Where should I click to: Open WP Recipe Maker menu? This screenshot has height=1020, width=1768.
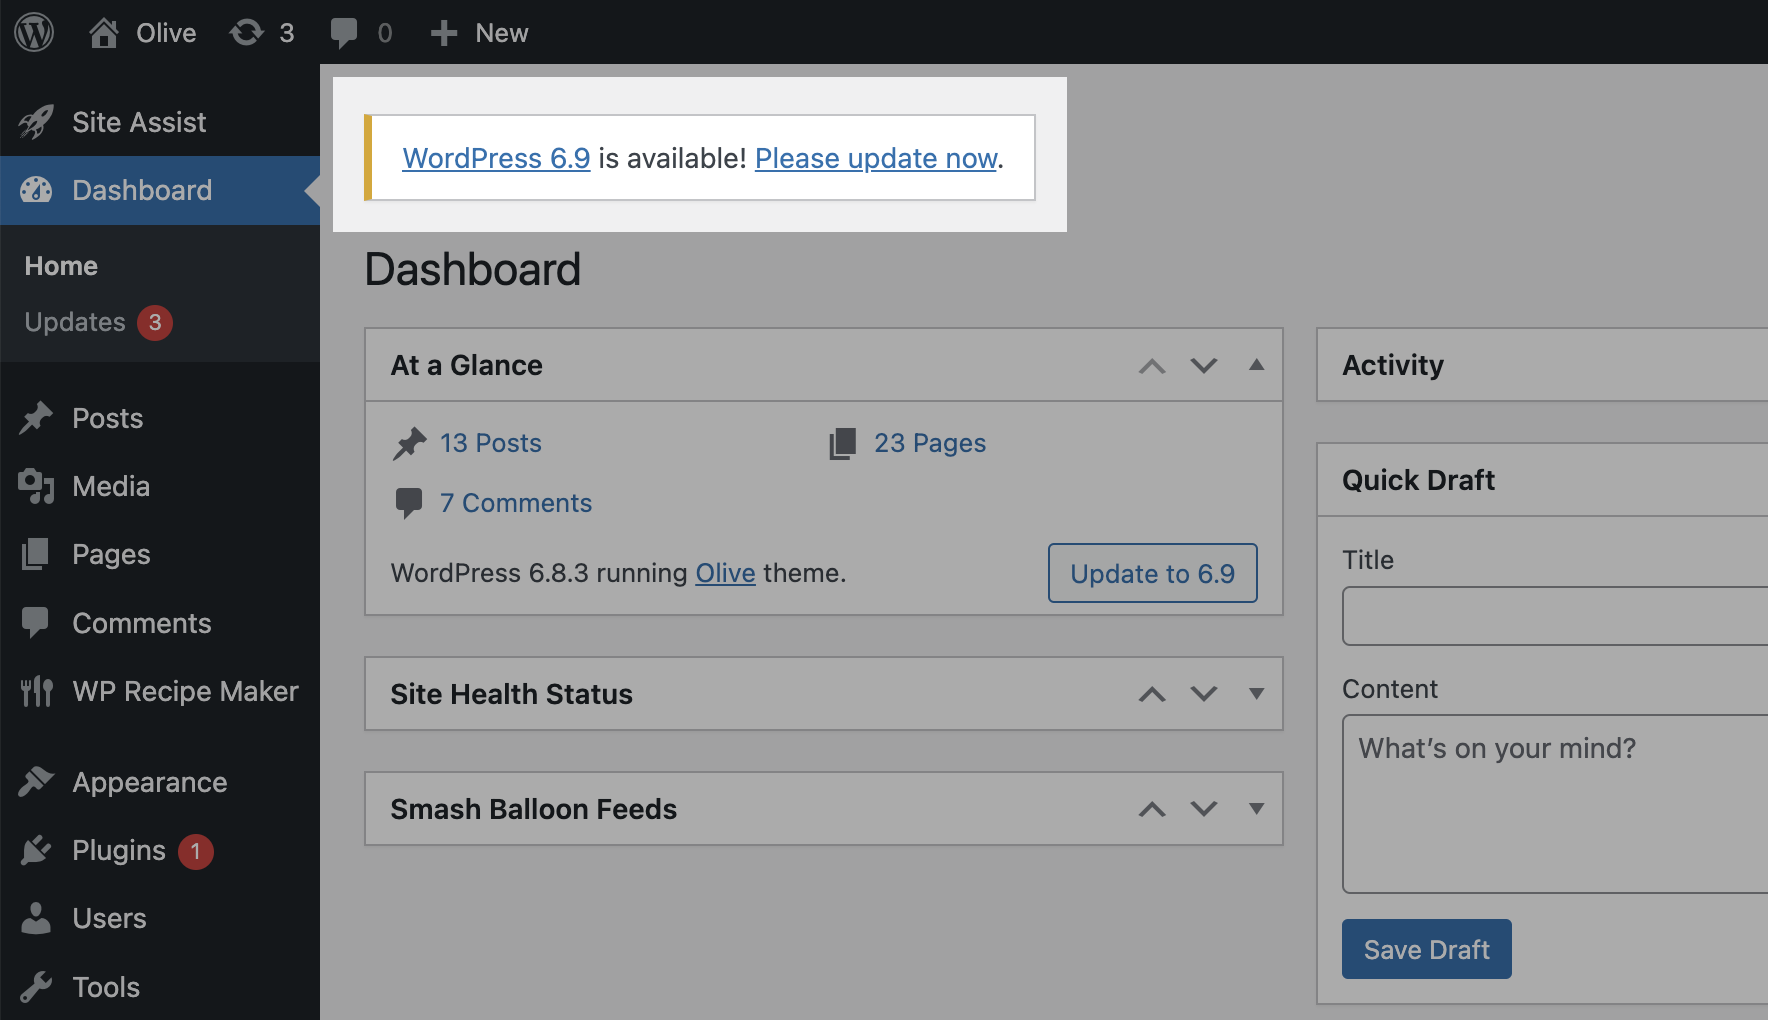coord(160,691)
